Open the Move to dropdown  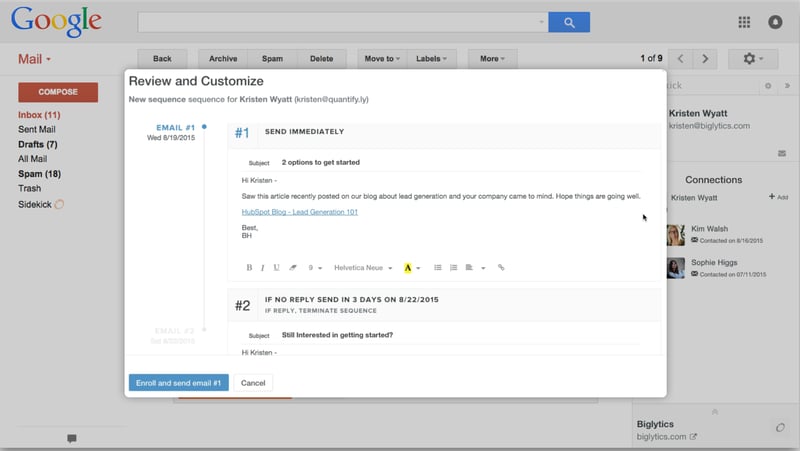tap(382, 59)
